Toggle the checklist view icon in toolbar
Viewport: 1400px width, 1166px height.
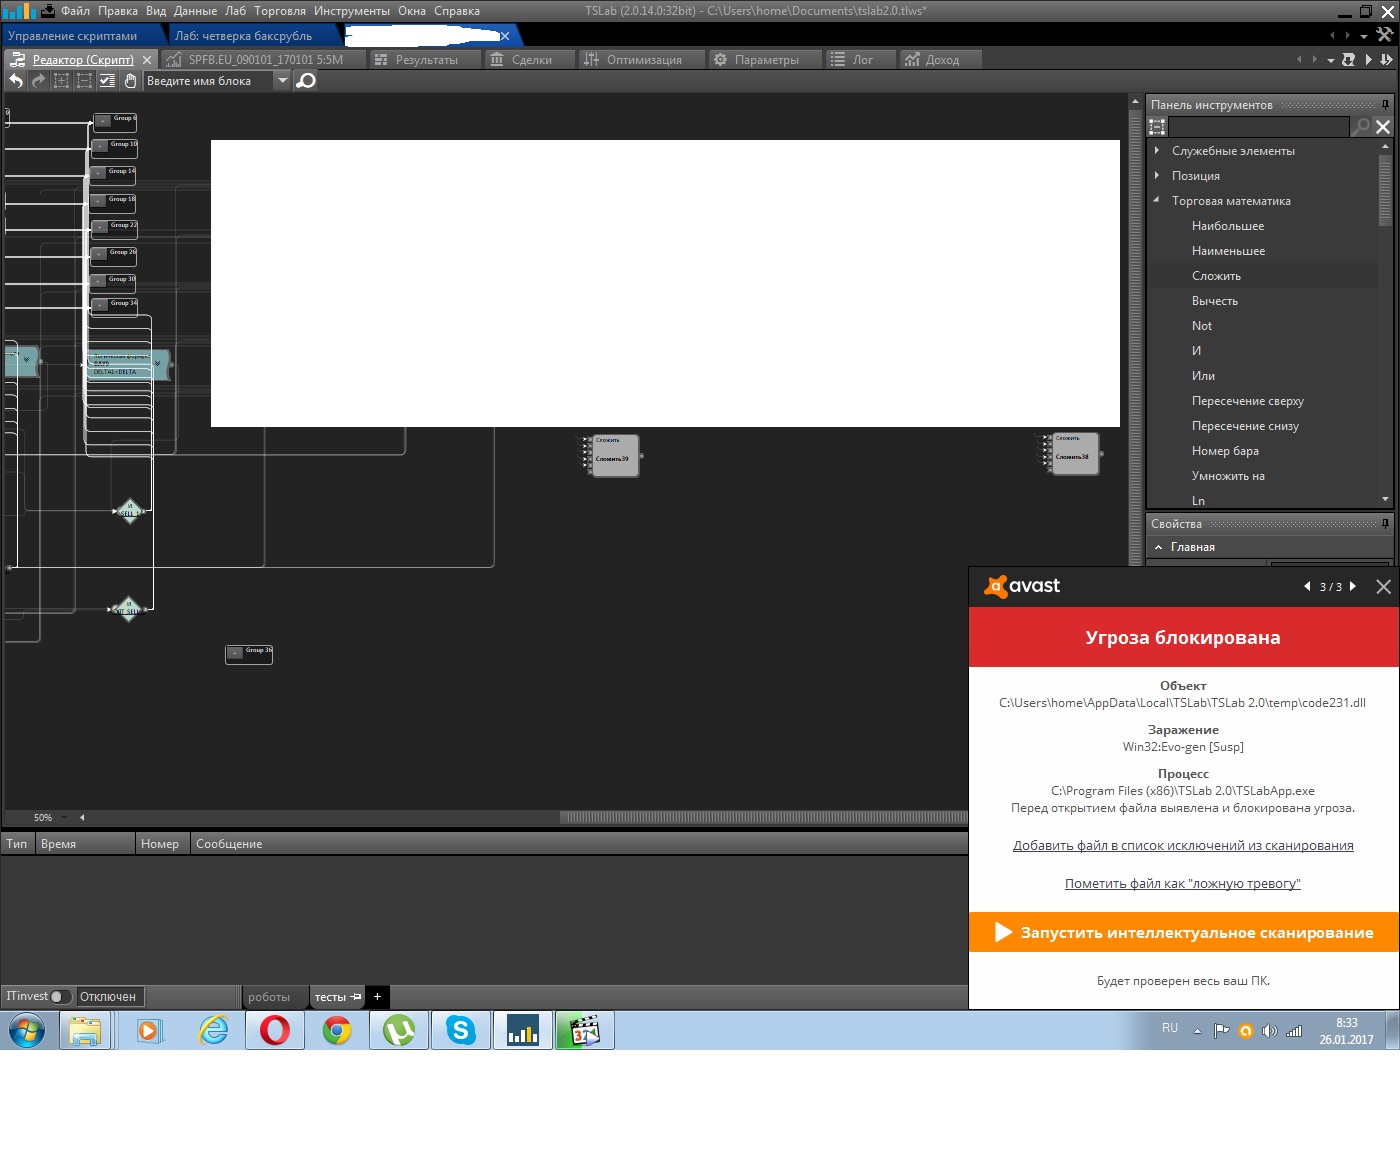107,81
